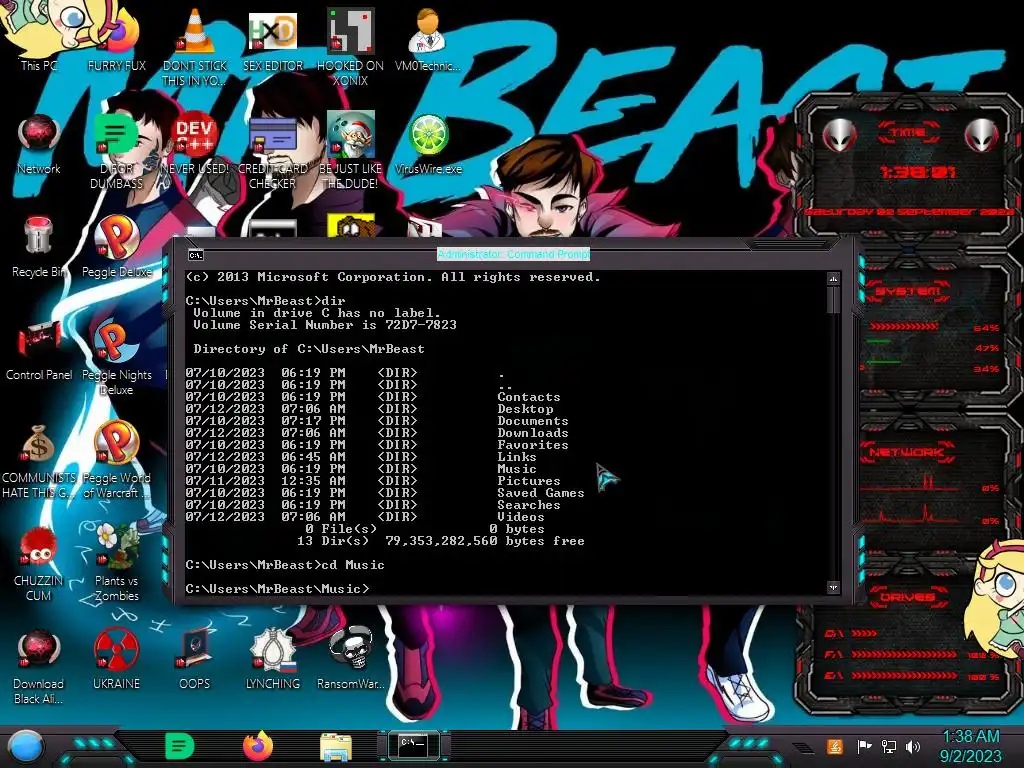Open the Action Center flag icon
The width and height of the screenshot is (1024, 768).
[864, 746]
